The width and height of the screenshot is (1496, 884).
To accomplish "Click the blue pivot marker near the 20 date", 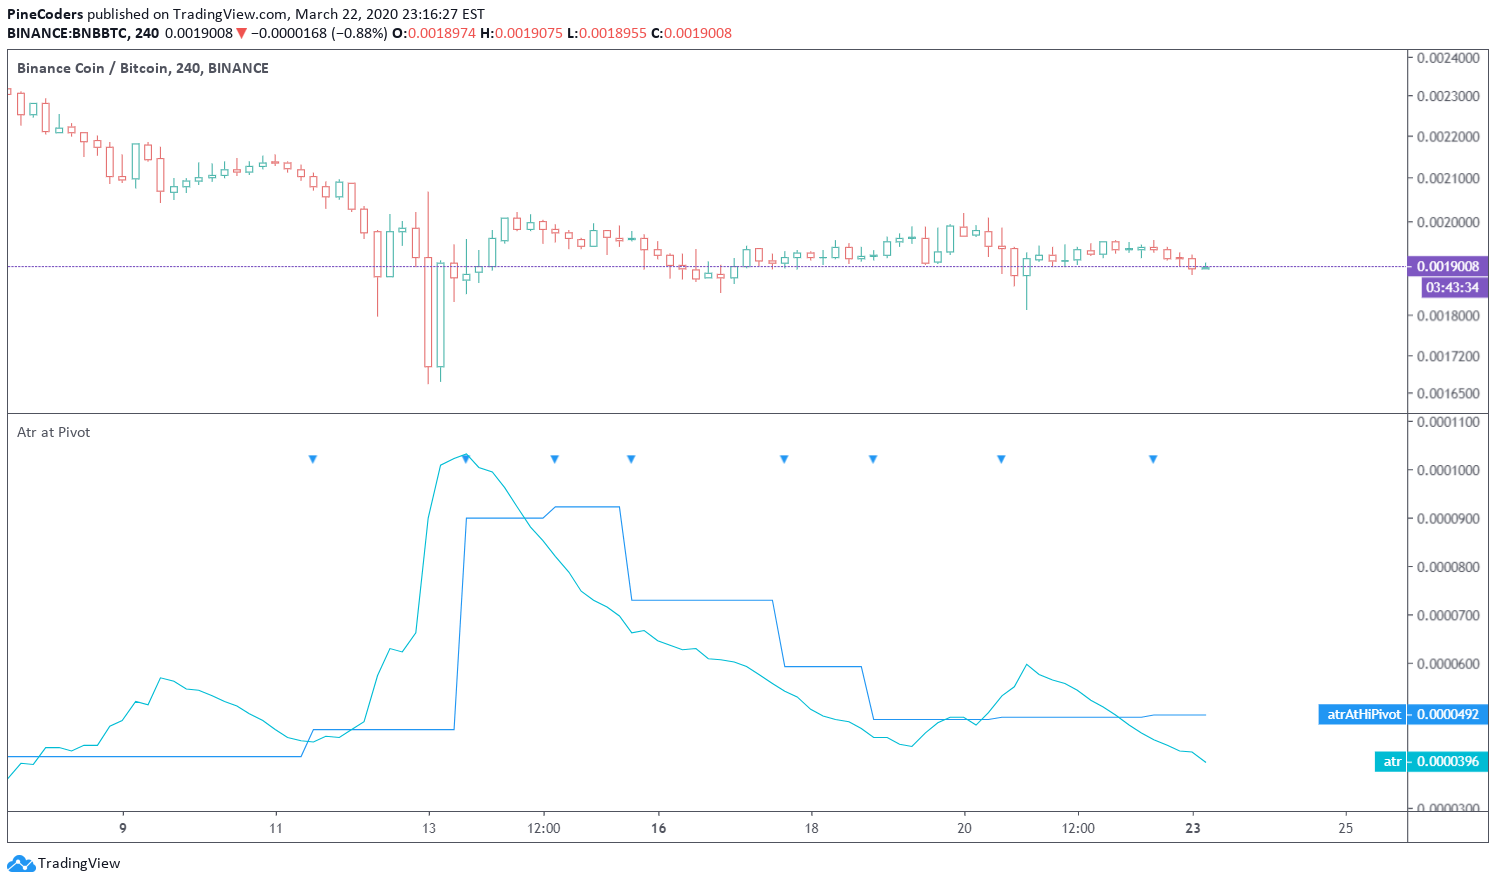I will pyautogui.click(x=1001, y=459).
